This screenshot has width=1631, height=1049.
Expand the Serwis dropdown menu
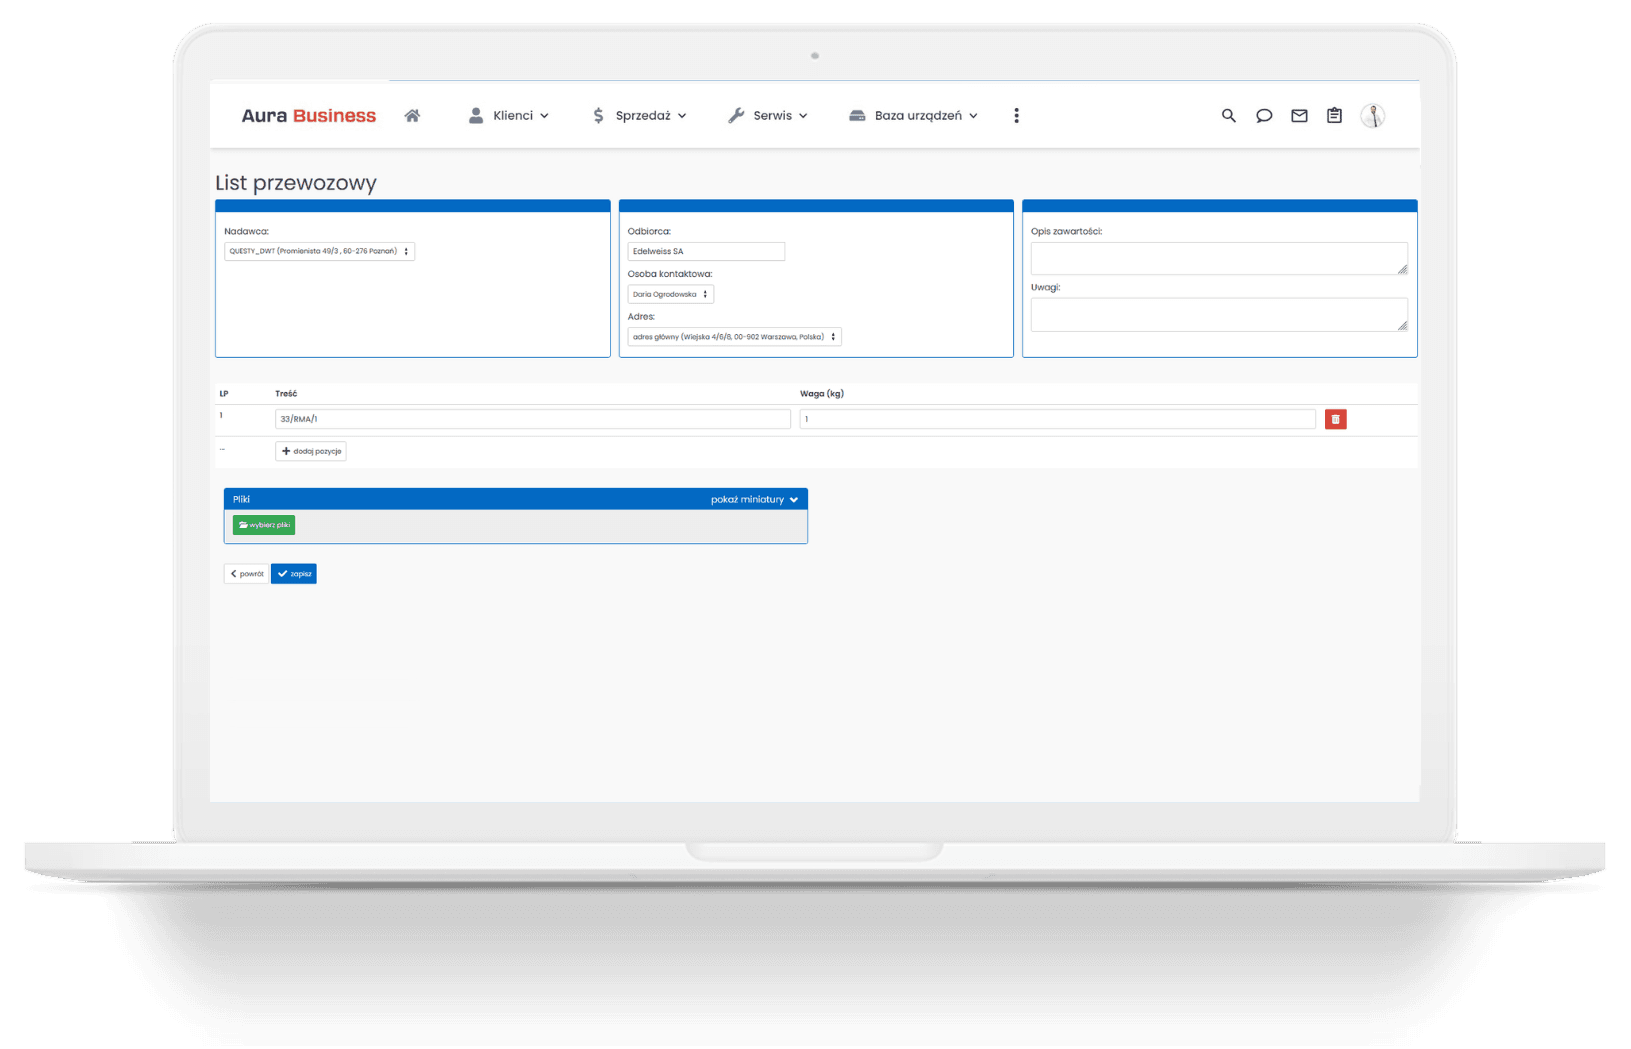coord(767,116)
